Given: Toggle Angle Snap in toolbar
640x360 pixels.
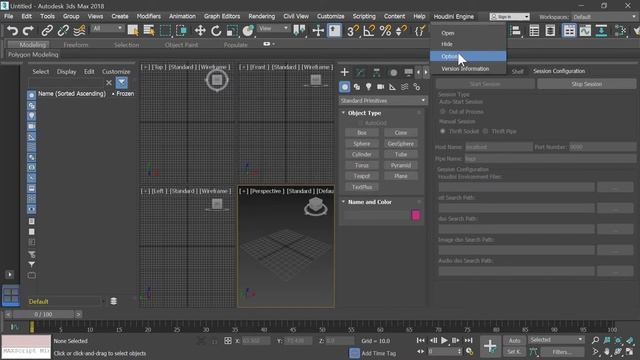Looking at the screenshot, I should click(x=369, y=31).
